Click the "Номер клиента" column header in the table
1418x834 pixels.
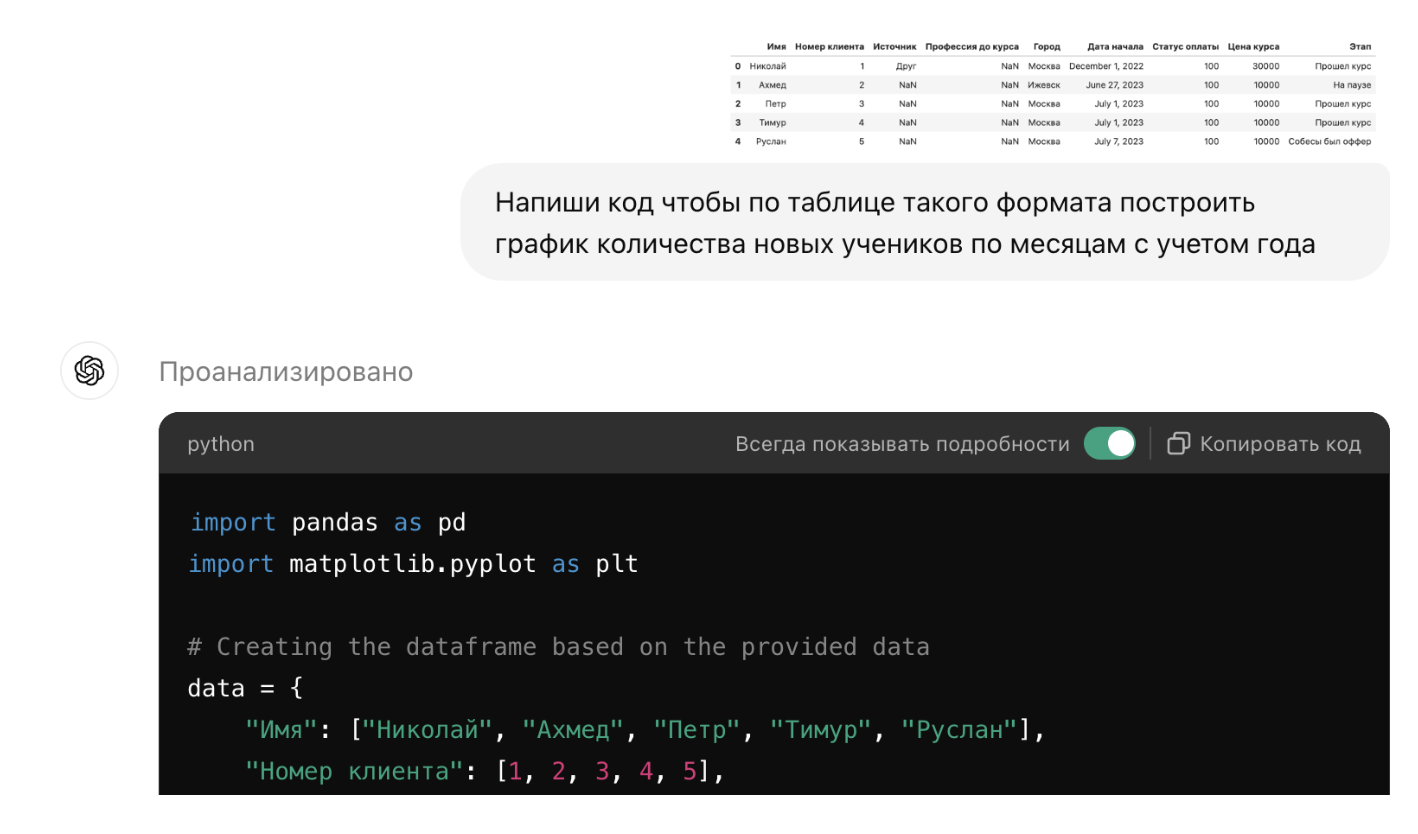tap(829, 47)
